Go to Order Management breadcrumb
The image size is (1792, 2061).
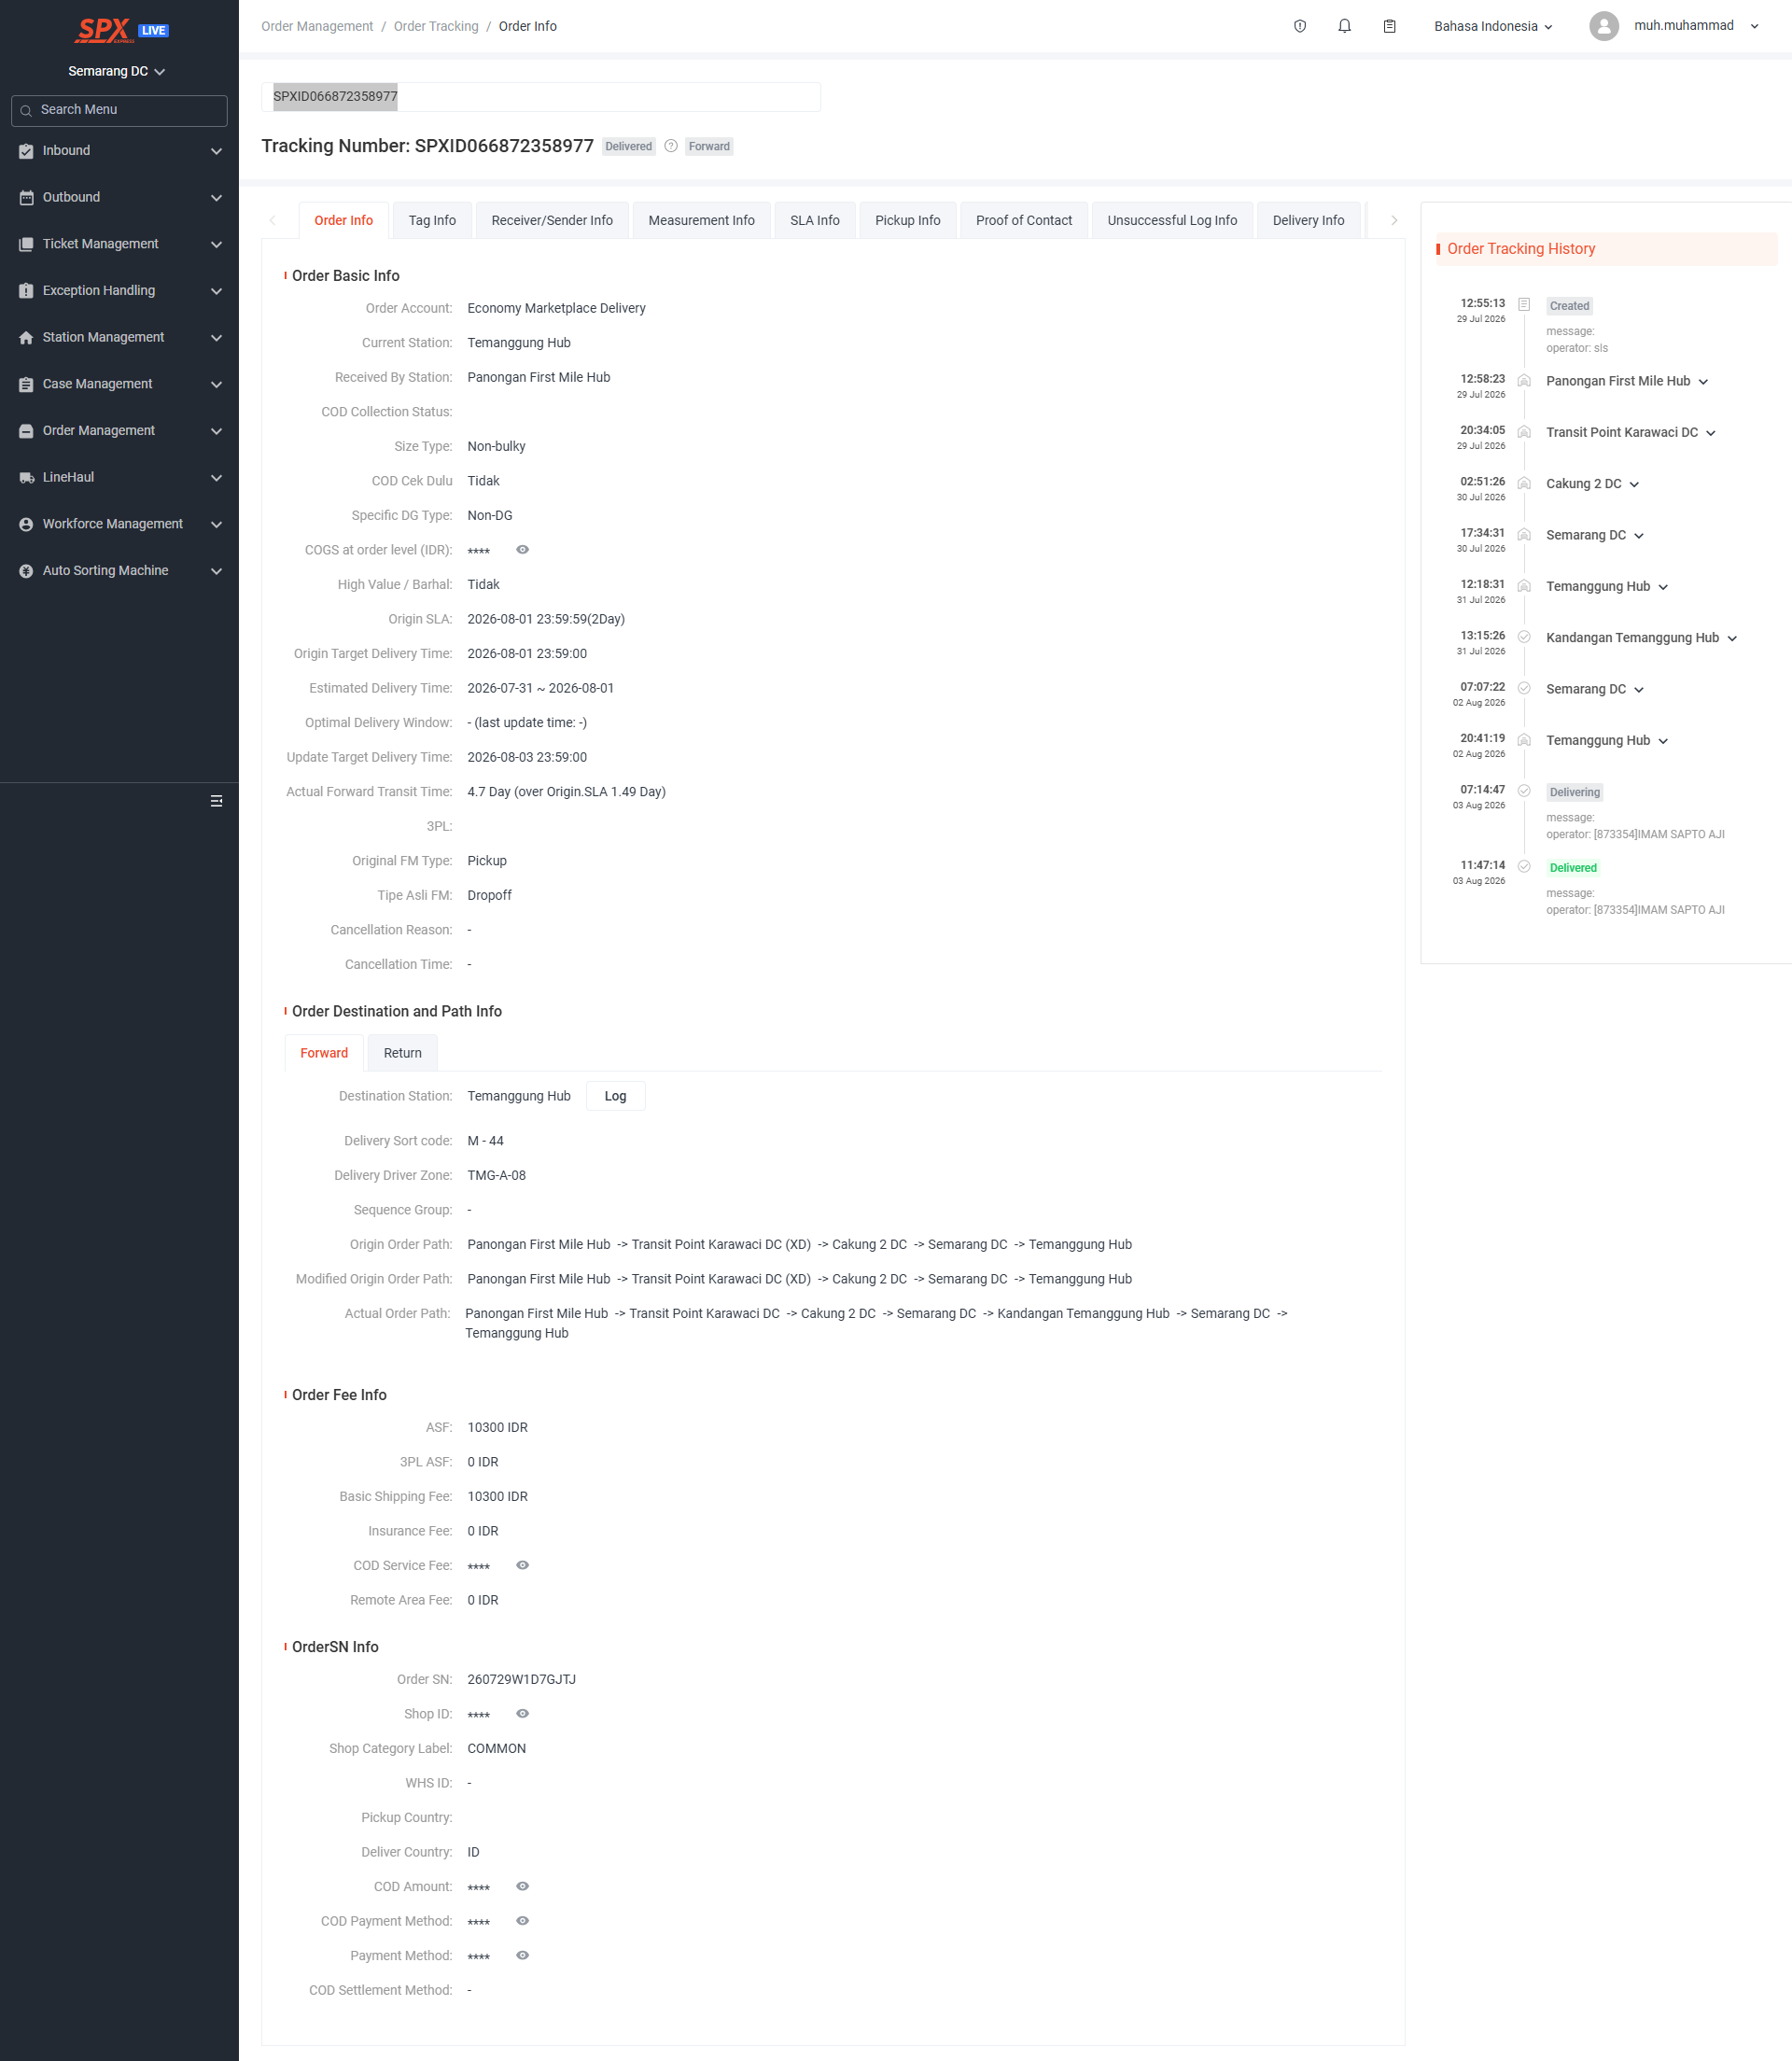click(317, 26)
